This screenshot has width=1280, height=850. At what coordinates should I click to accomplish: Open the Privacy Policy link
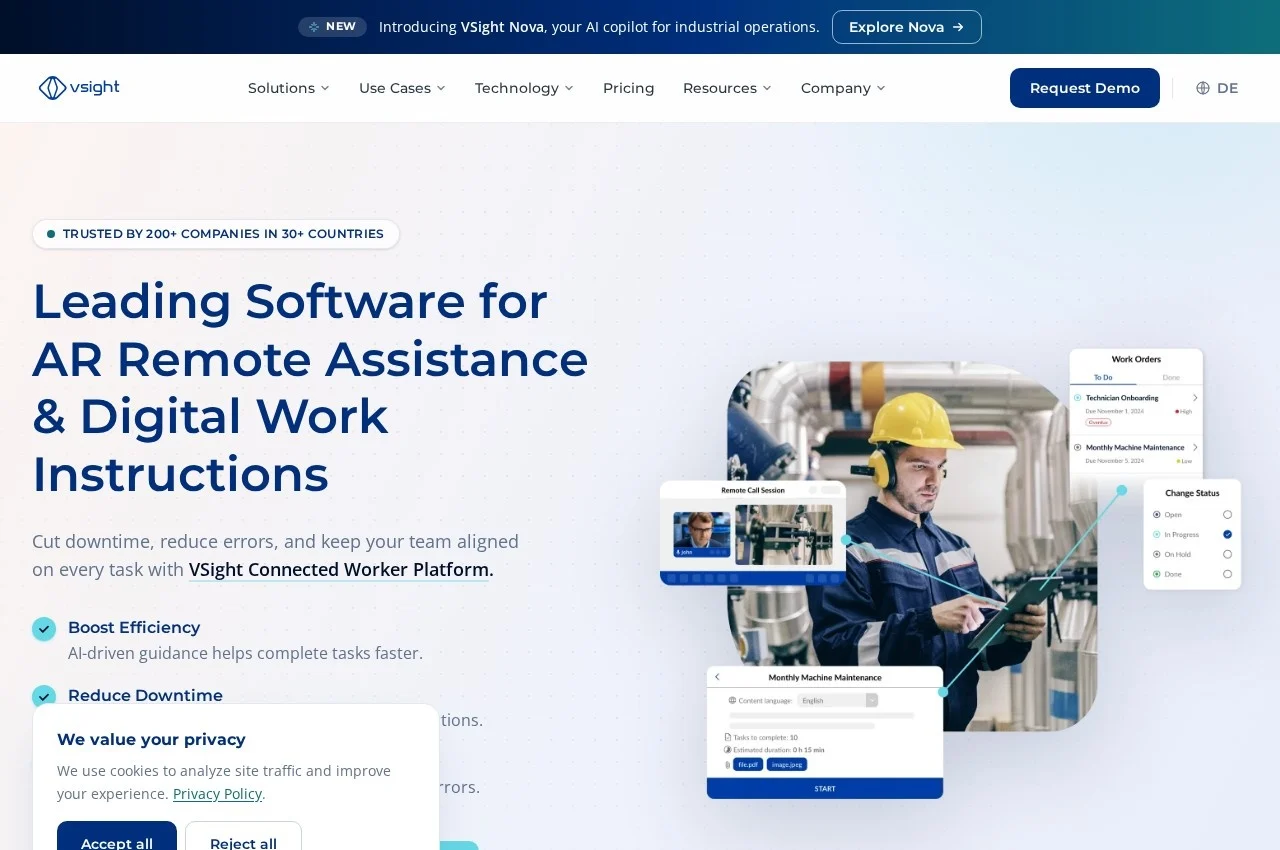[217, 794]
